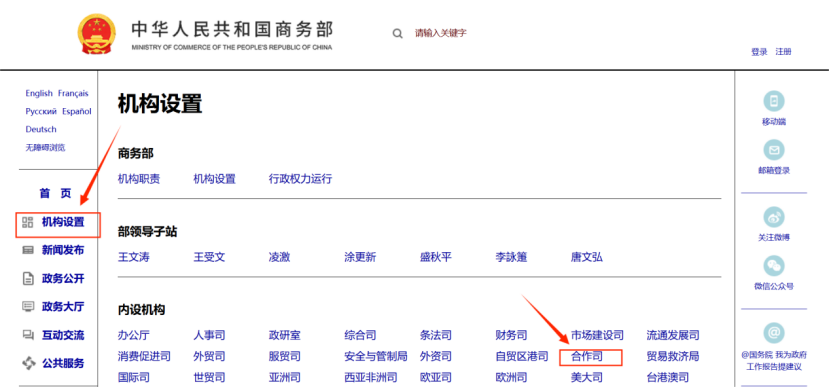Click the 新闻发布 sidebar icon

click(28, 250)
